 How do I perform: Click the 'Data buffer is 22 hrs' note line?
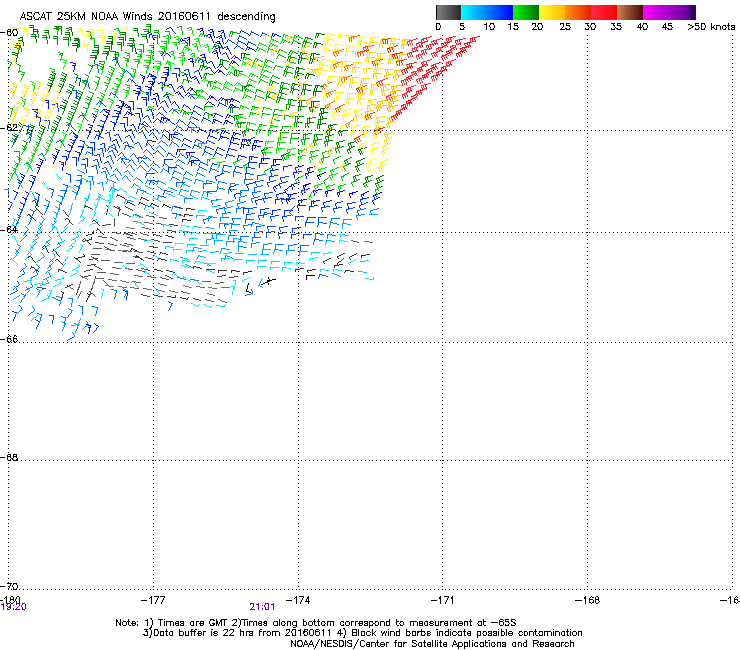tap(362, 633)
